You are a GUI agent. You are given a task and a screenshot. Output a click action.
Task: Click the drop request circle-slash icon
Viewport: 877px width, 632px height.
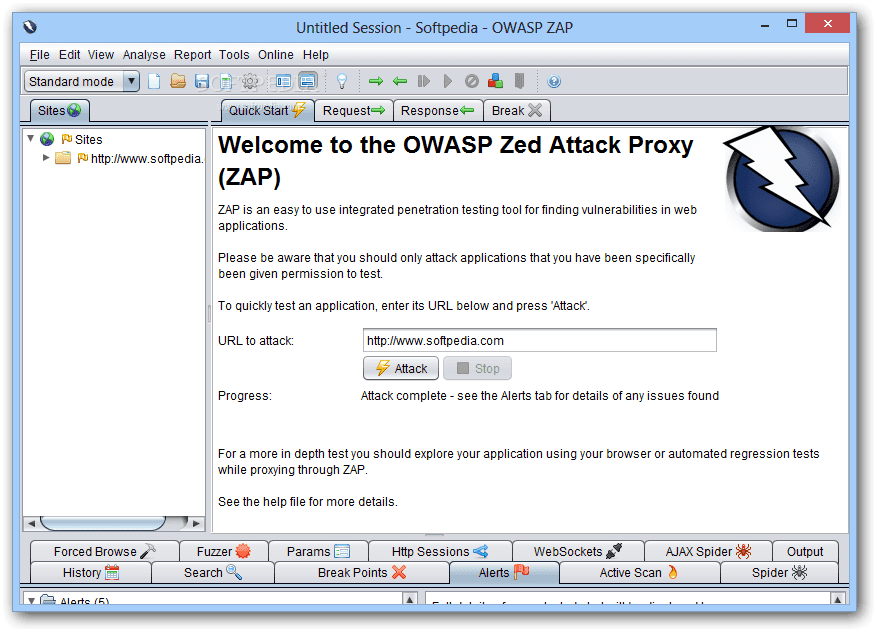click(x=472, y=82)
